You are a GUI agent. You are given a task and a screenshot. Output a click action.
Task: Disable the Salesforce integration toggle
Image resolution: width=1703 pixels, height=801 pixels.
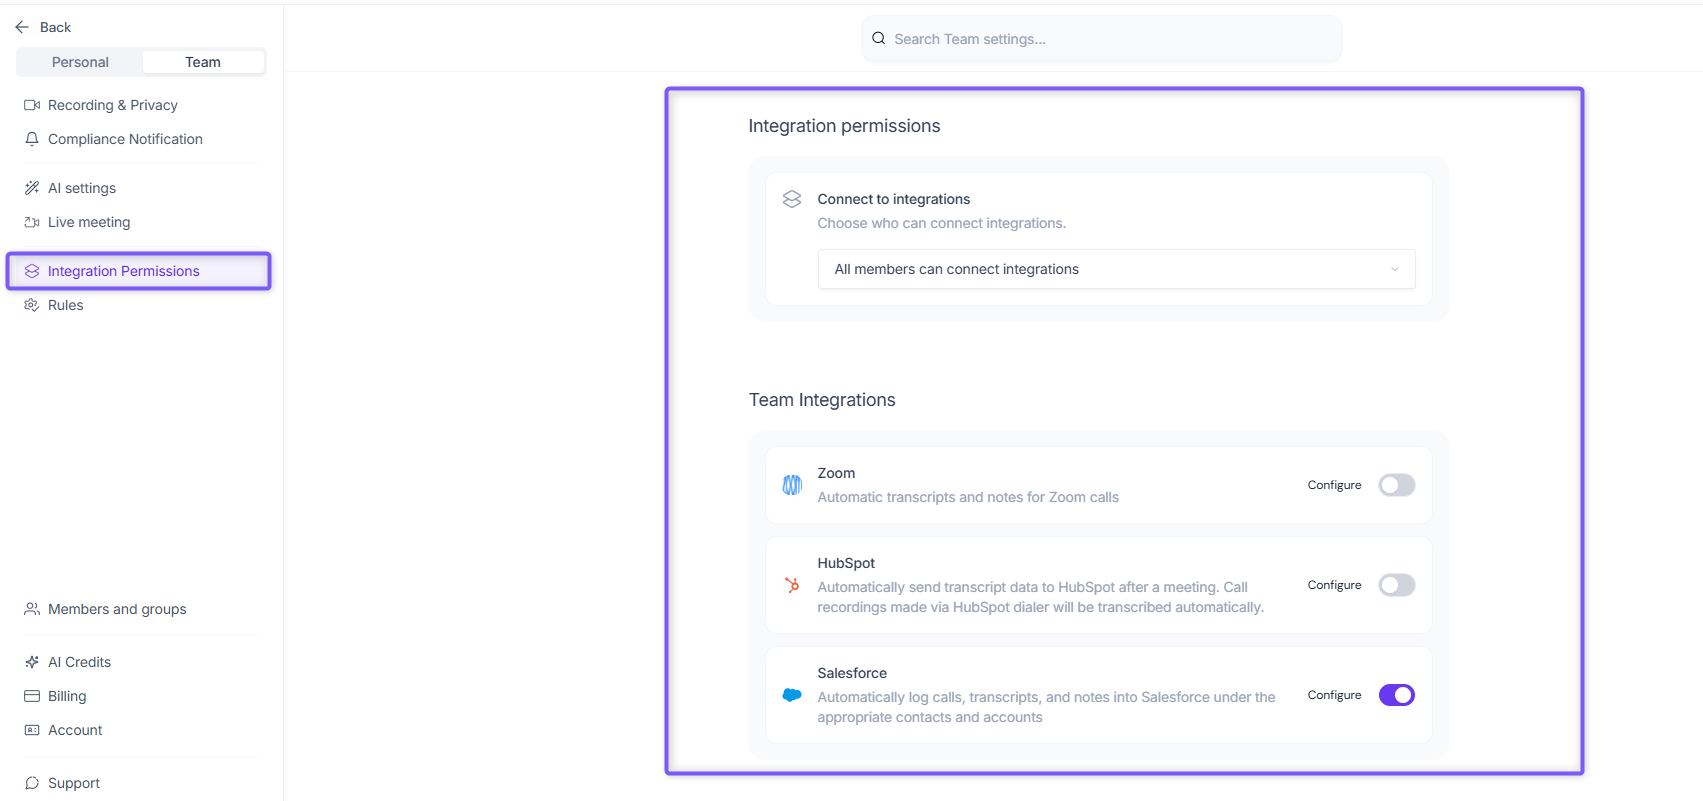1397,695
